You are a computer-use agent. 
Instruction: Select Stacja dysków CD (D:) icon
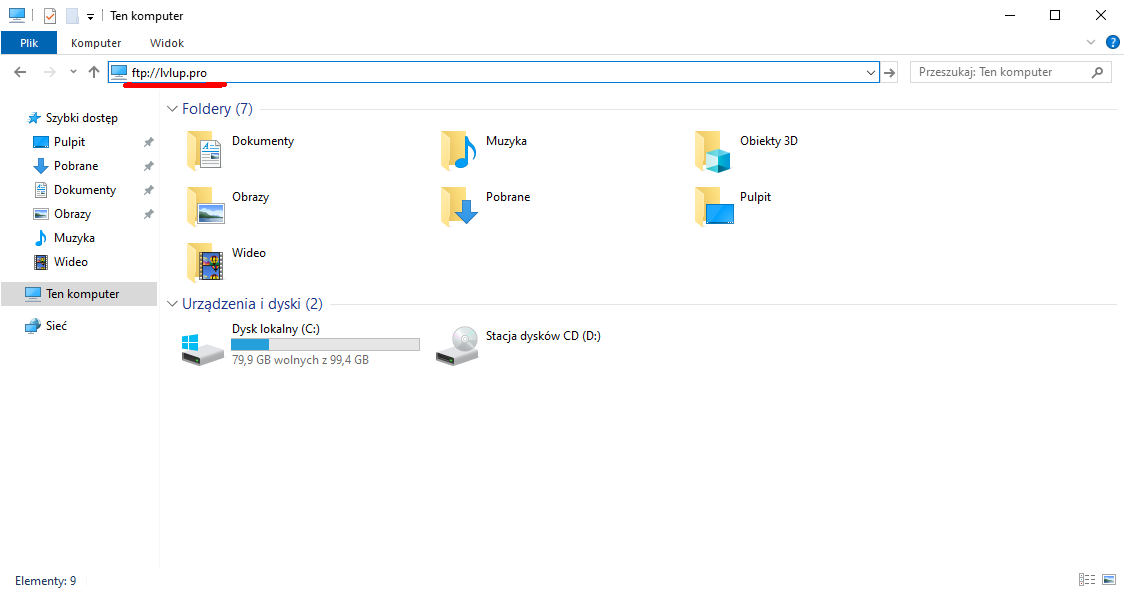click(x=458, y=345)
